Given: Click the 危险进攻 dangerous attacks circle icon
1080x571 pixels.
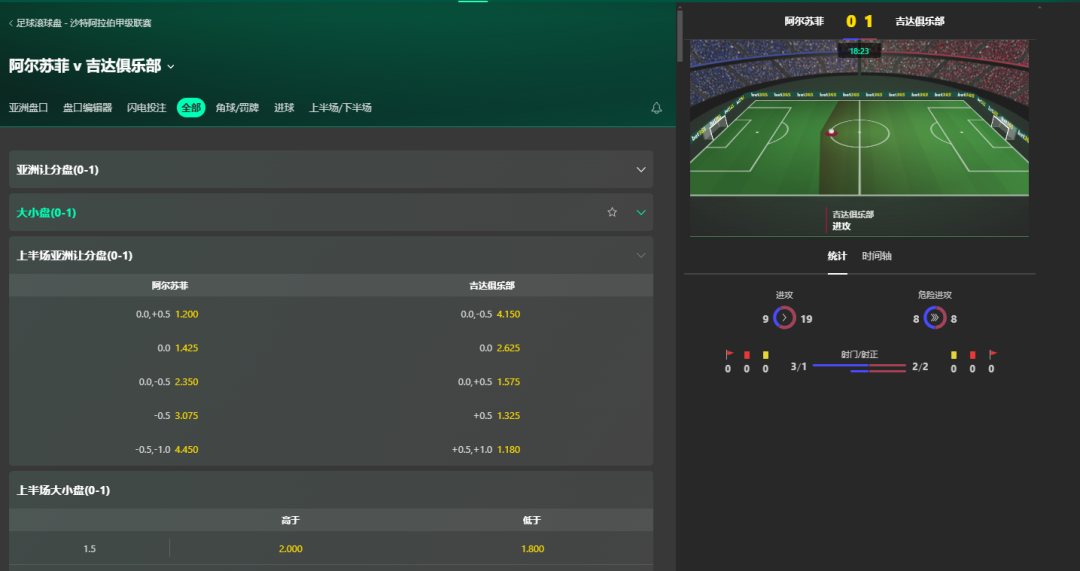Looking at the screenshot, I should pyautogui.click(x=935, y=318).
